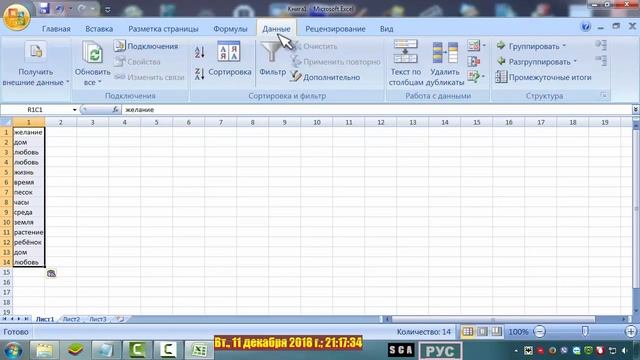Image resolution: width=640 pixels, height=360 pixels.
Task: Click zoom out minus button
Action: (x=539, y=332)
